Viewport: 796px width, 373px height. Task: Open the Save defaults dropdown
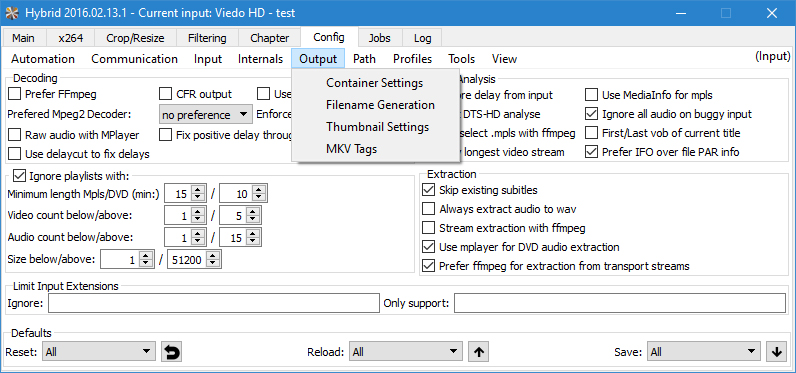pyautogui.click(x=704, y=352)
